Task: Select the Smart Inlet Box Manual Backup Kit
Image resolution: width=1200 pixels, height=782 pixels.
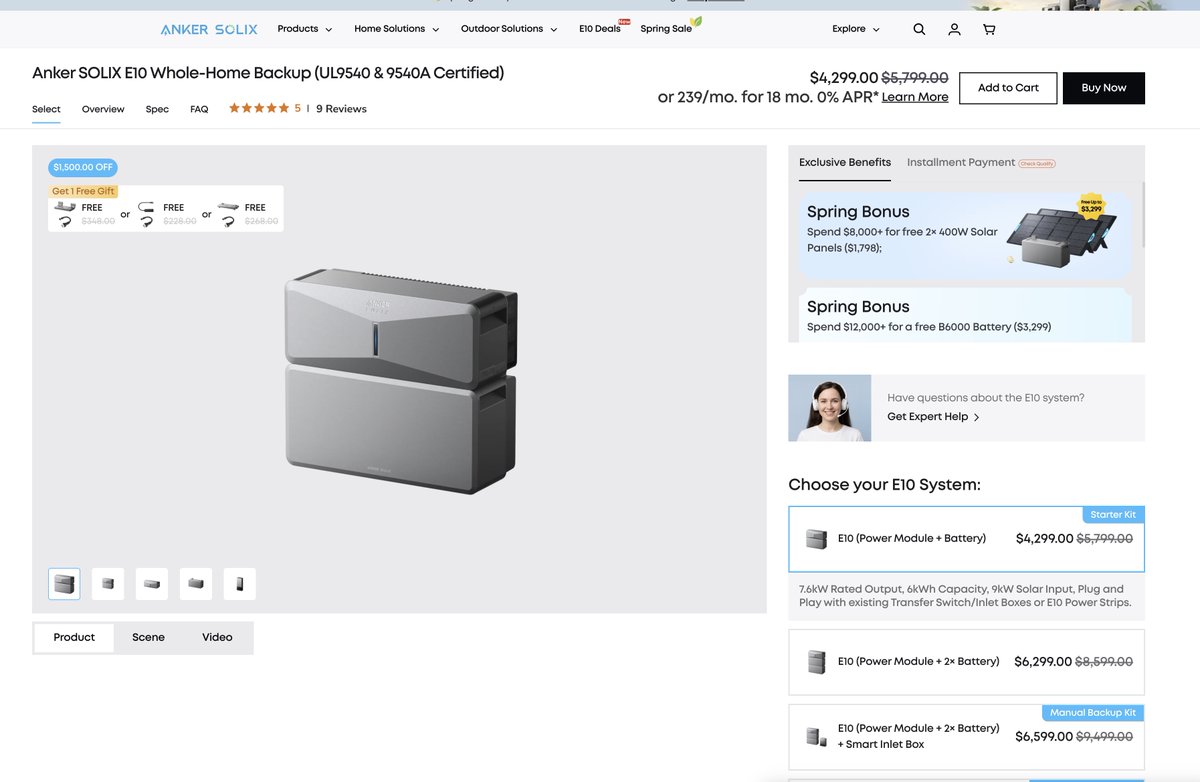Action: pos(966,737)
